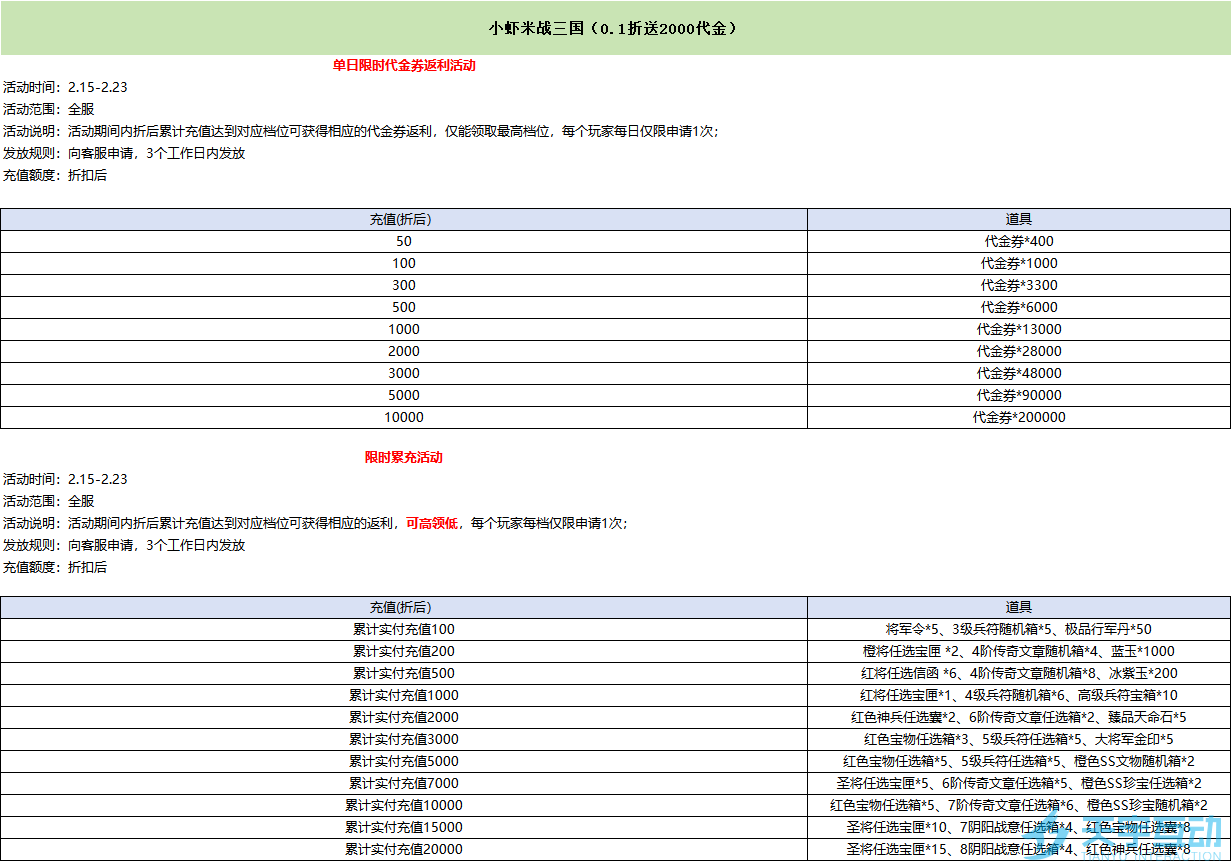Click the reward cell containing 蓝玉*1000
This screenshot has height=861, width=1231.
1018,651
